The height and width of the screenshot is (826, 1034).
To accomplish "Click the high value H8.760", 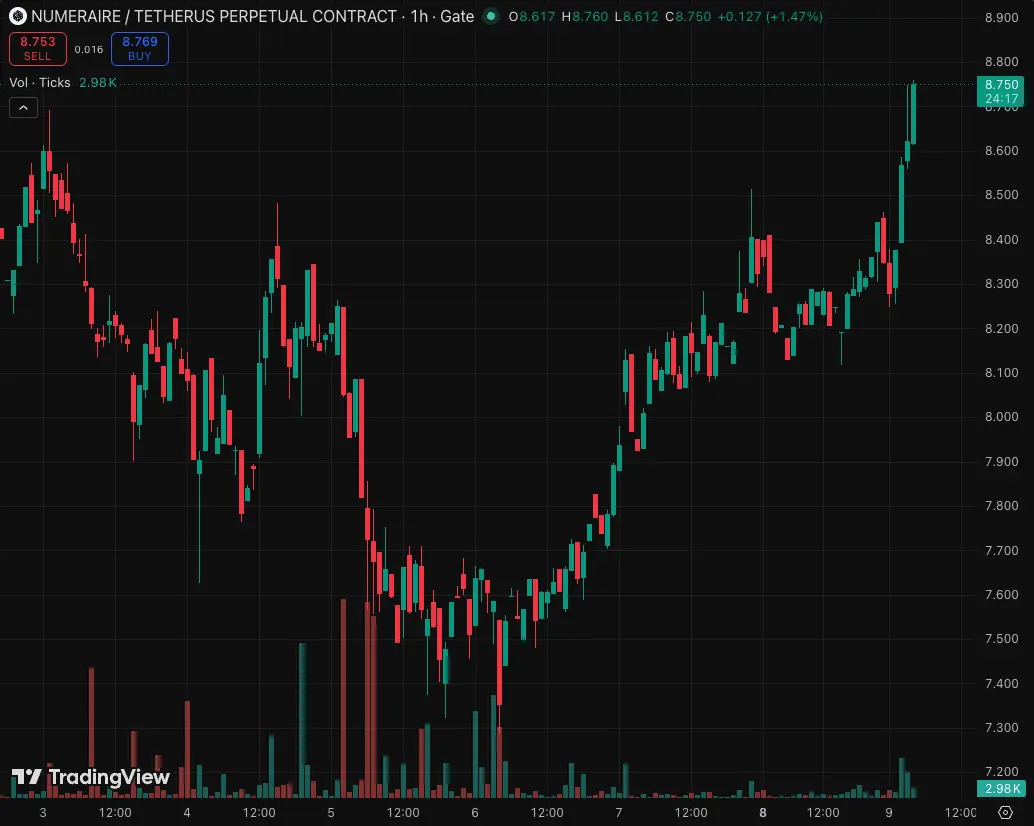I will pyautogui.click(x=585, y=16).
